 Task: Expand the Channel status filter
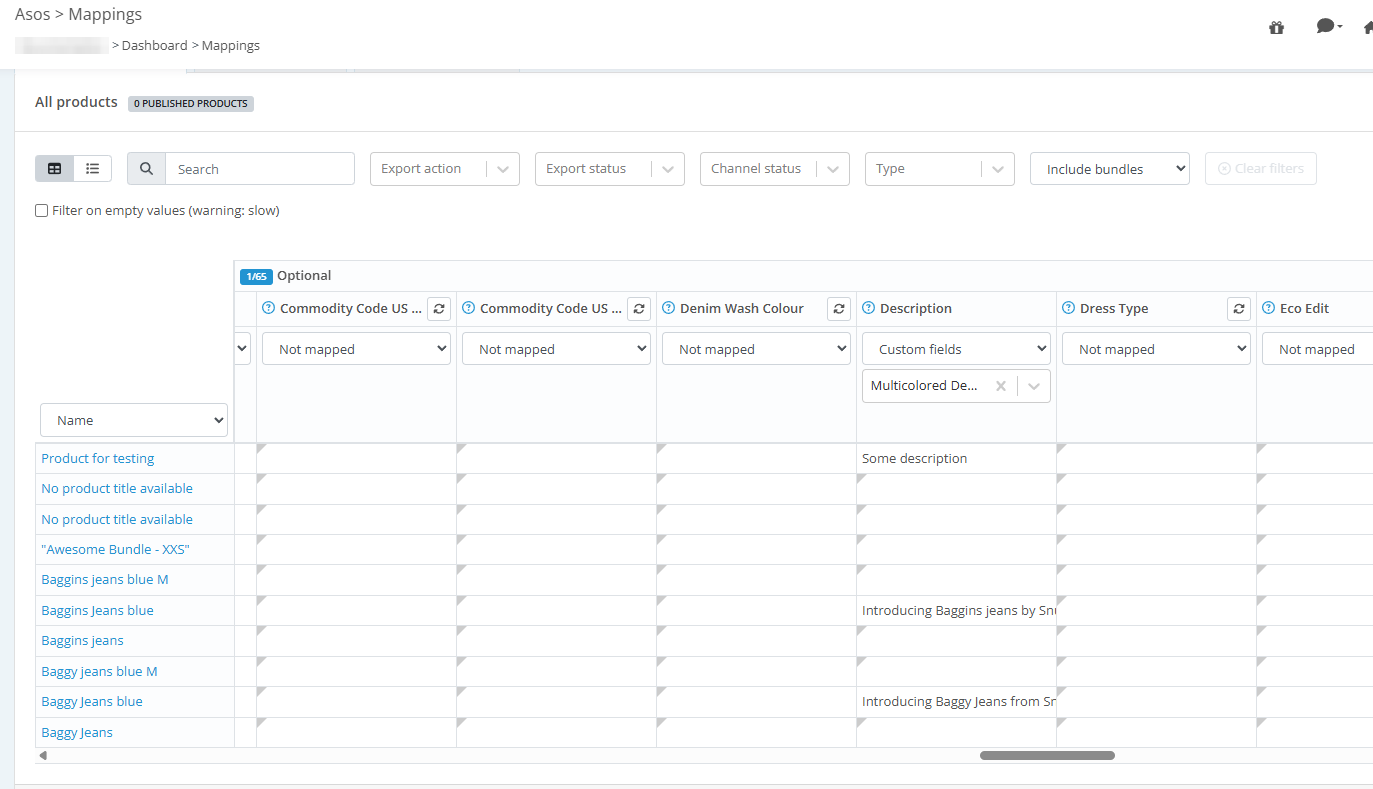pyautogui.click(x=774, y=168)
